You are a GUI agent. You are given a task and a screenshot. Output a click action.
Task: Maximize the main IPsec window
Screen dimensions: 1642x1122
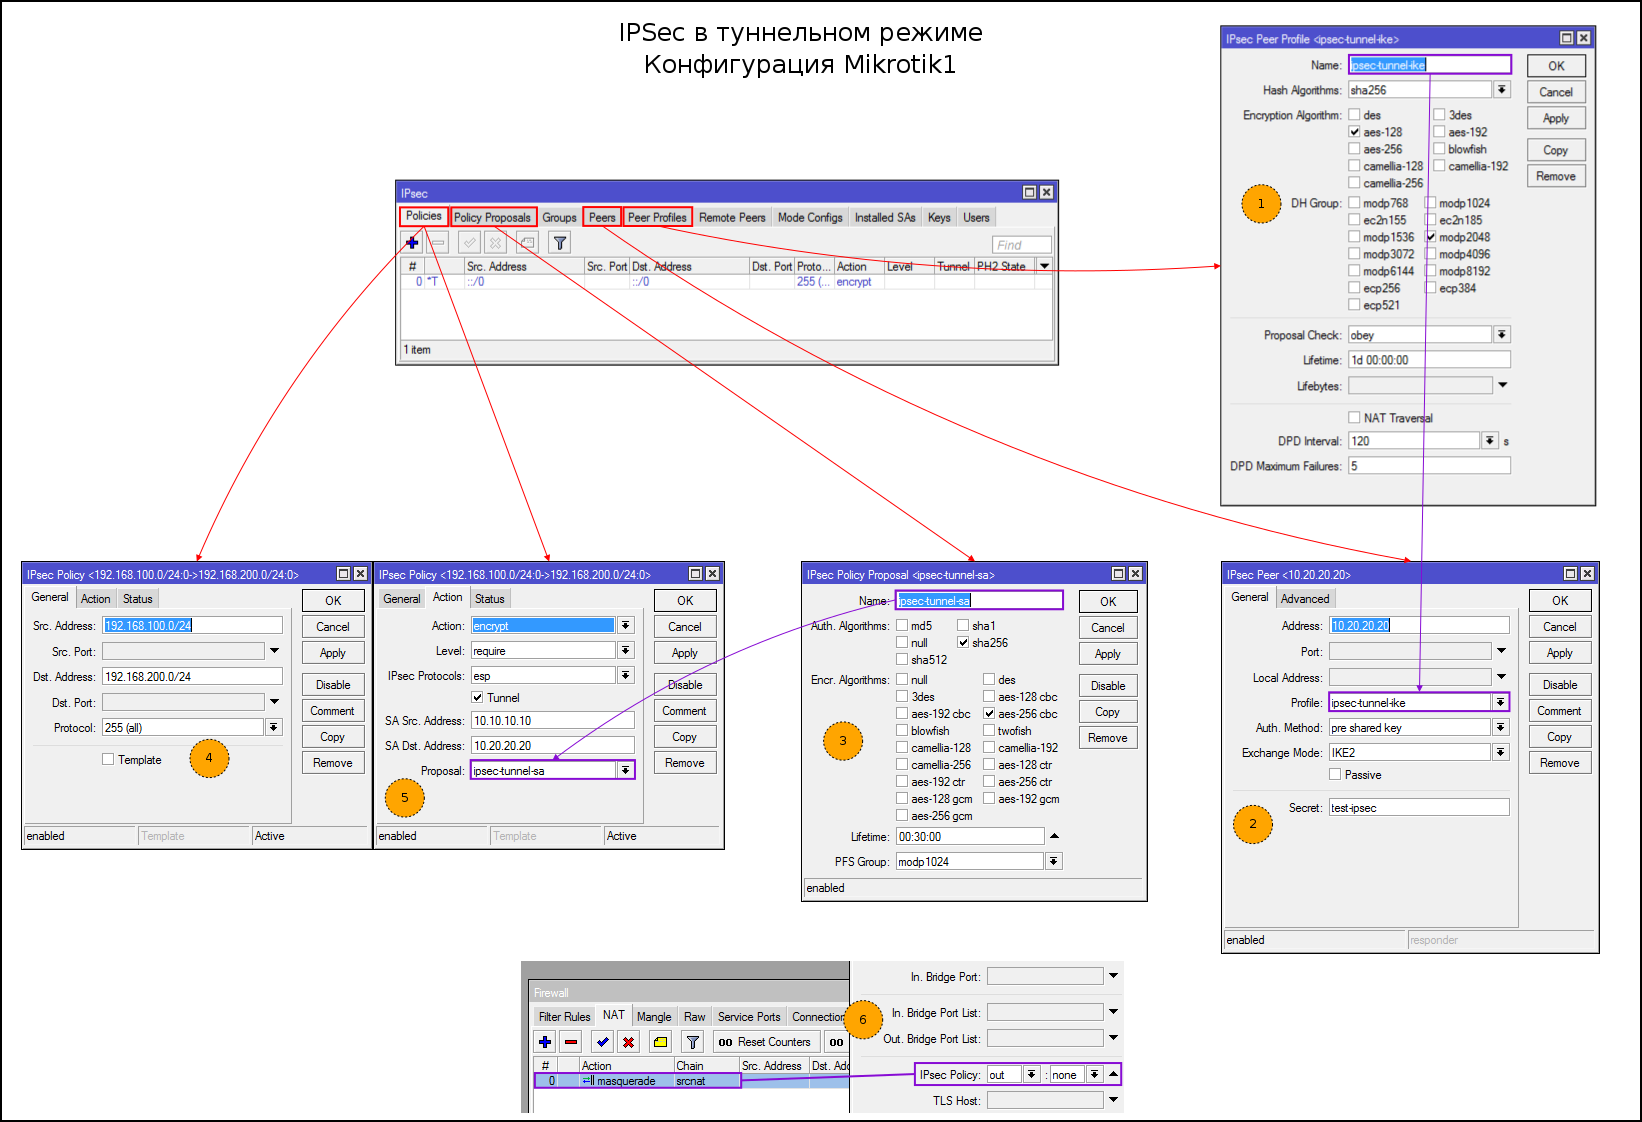(1030, 192)
